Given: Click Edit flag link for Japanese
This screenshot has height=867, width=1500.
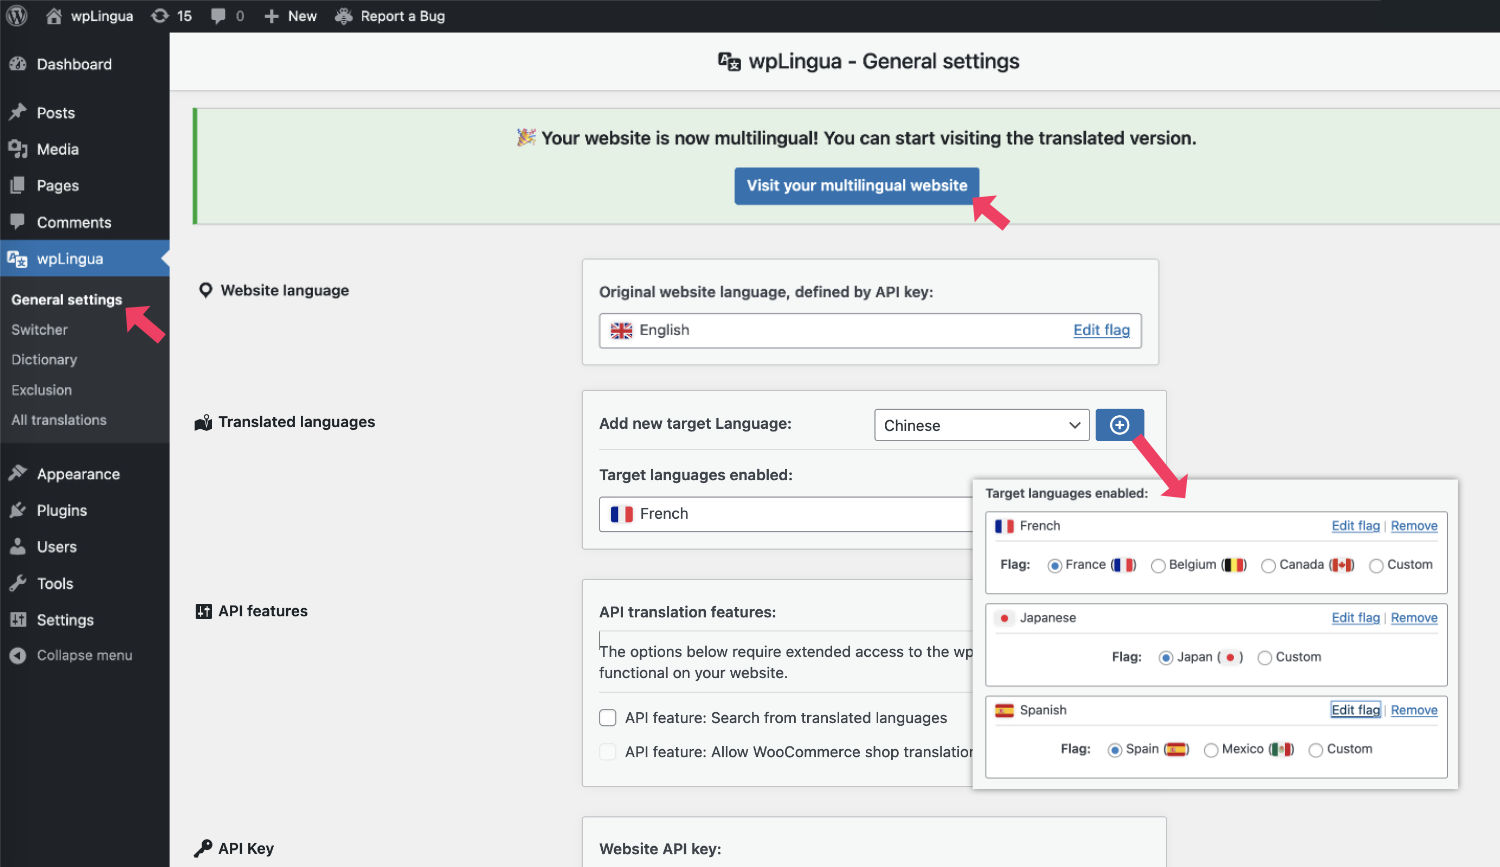Looking at the screenshot, I should point(1355,618).
